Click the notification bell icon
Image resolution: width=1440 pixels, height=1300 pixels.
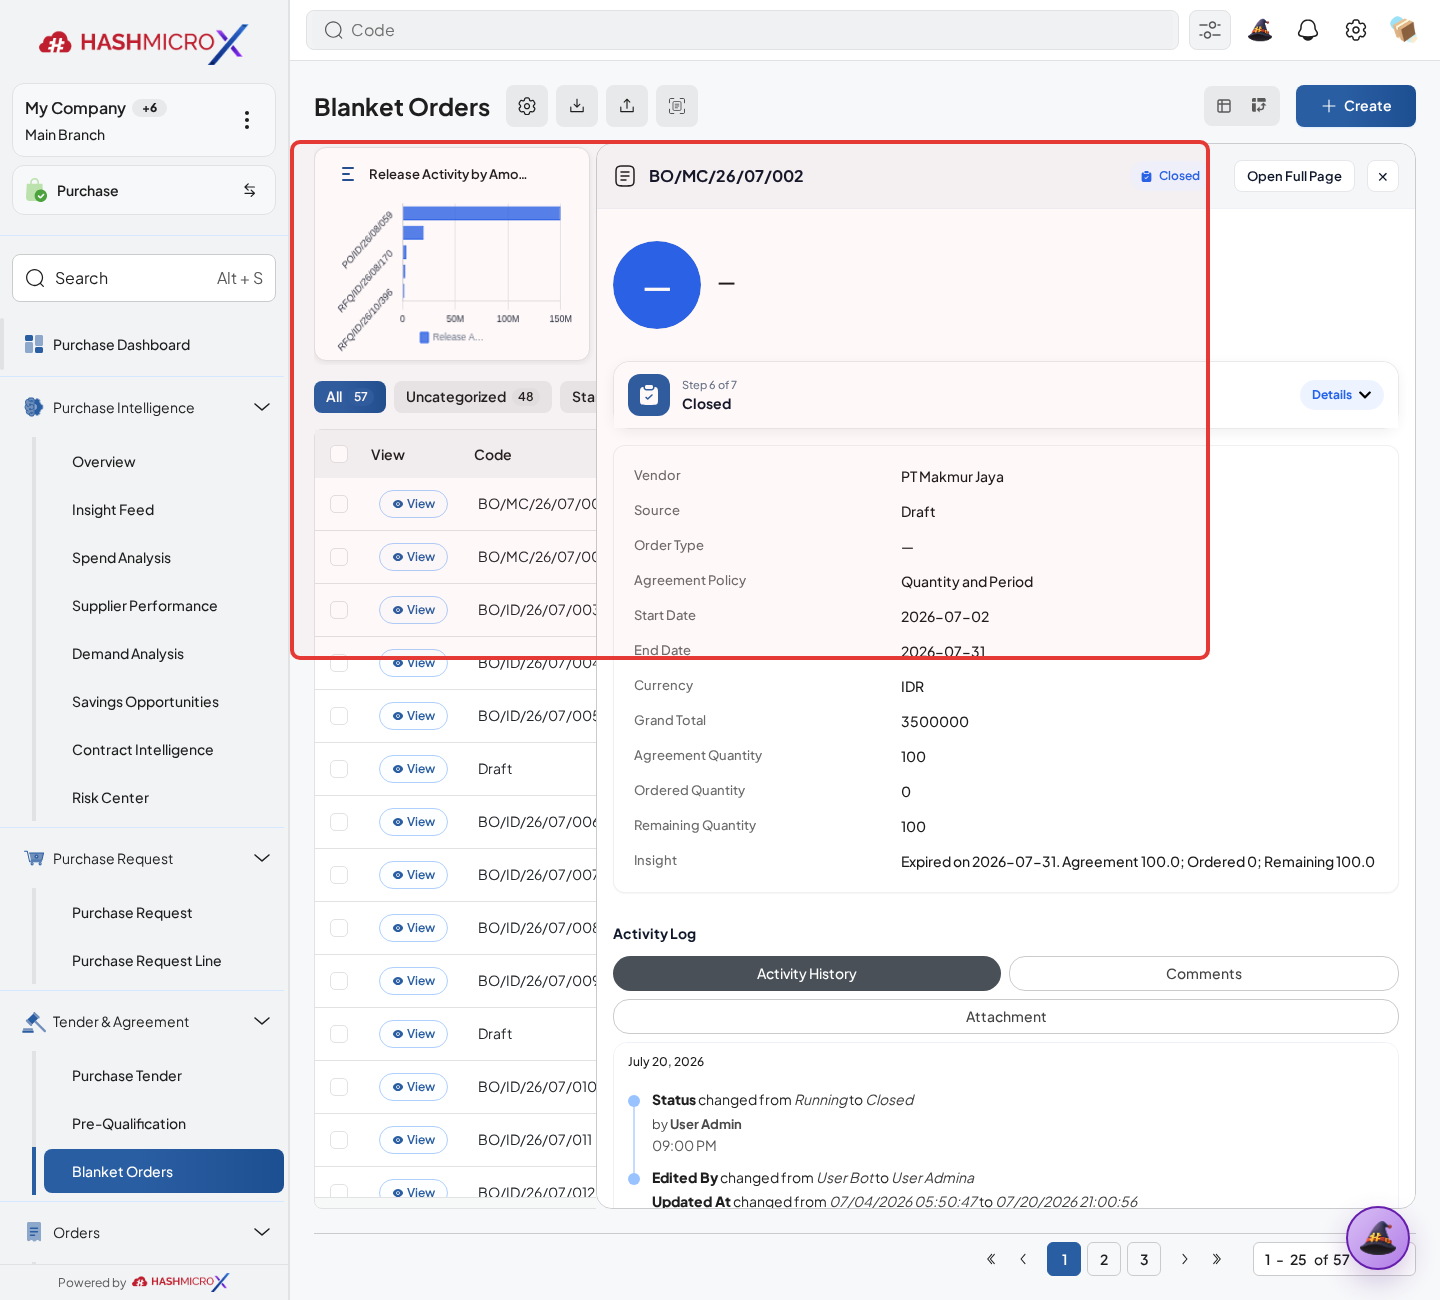(x=1308, y=30)
